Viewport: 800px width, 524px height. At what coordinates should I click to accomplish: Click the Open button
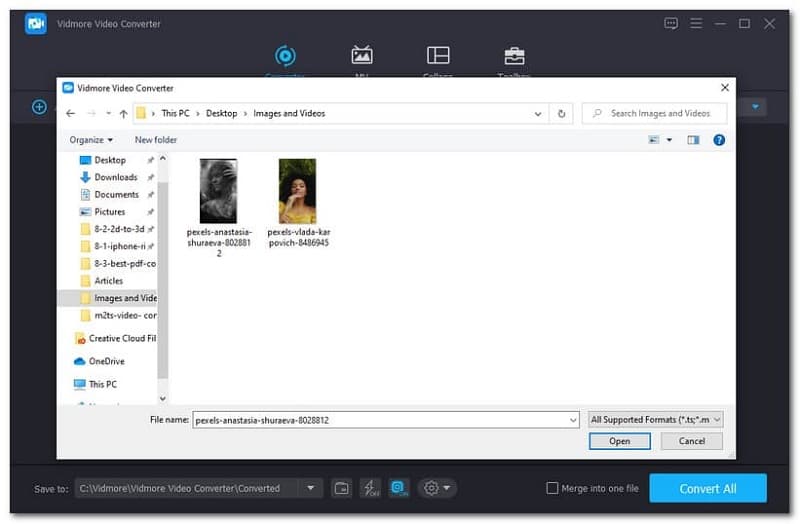click(619, 441)
